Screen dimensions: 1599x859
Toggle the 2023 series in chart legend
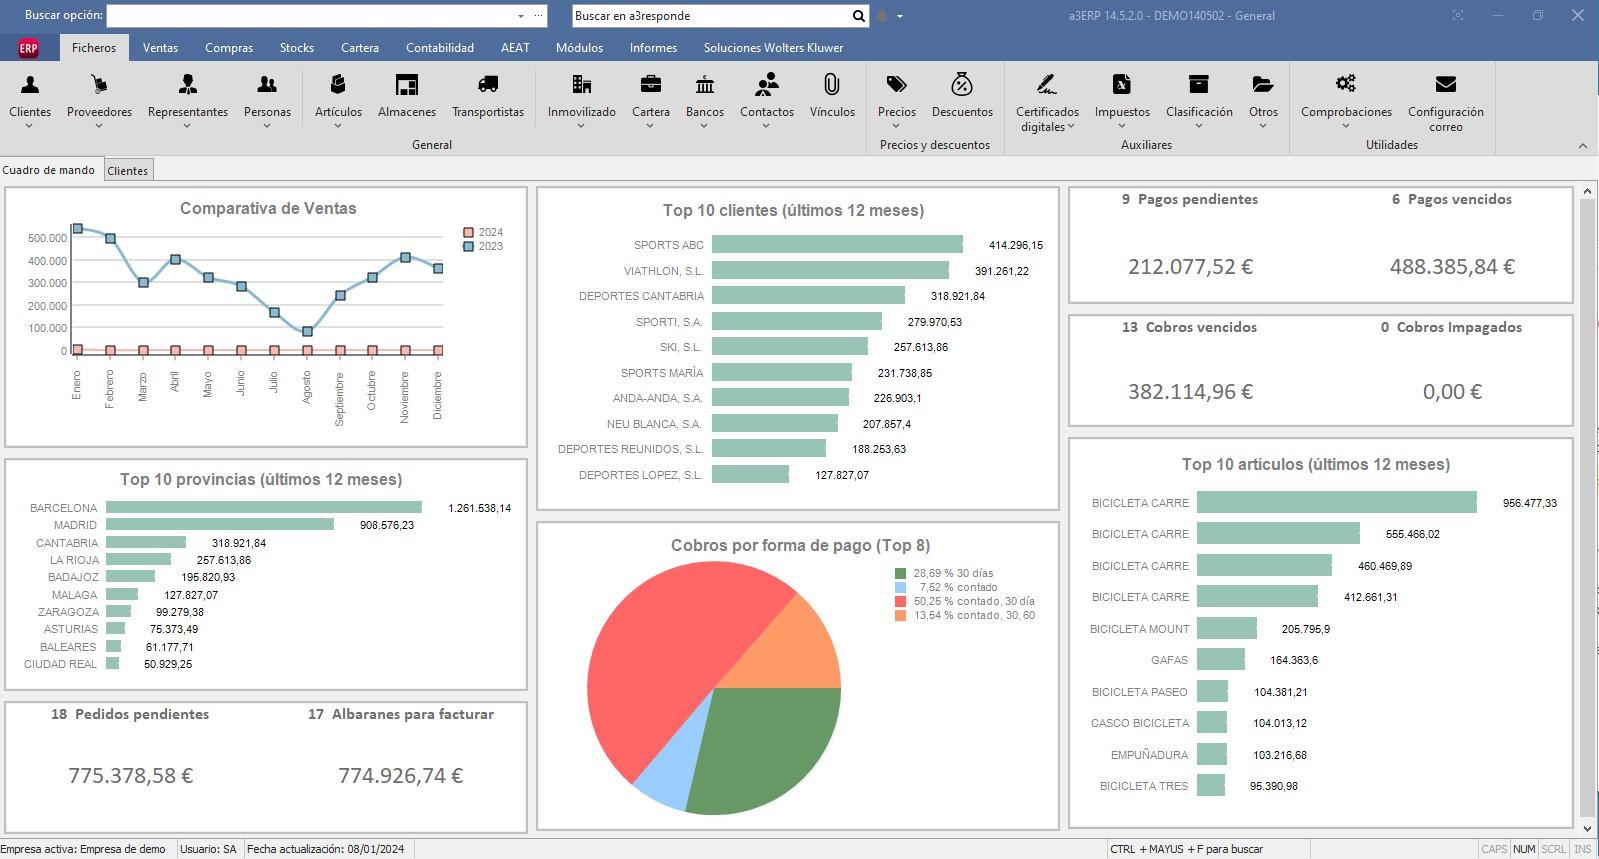tap(468, 246)
